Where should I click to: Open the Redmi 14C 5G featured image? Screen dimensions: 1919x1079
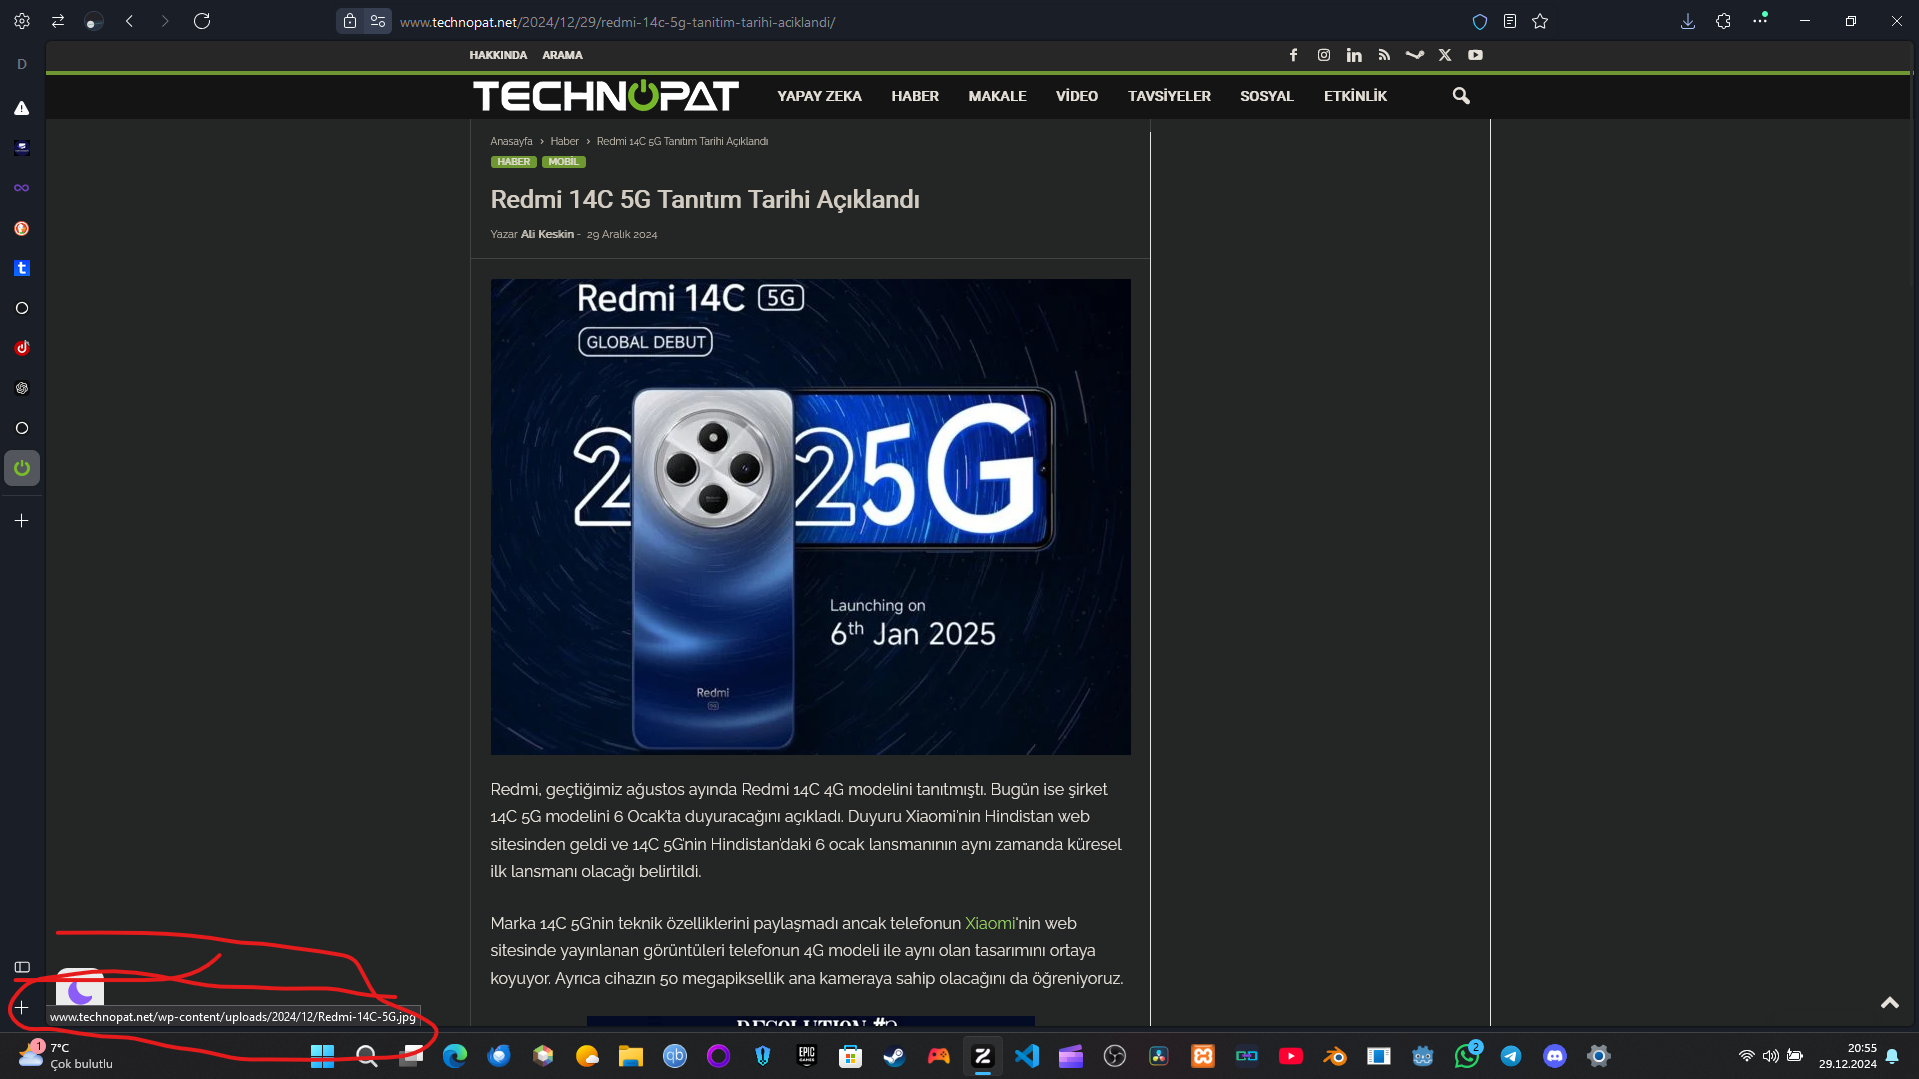tap(810, 517)
